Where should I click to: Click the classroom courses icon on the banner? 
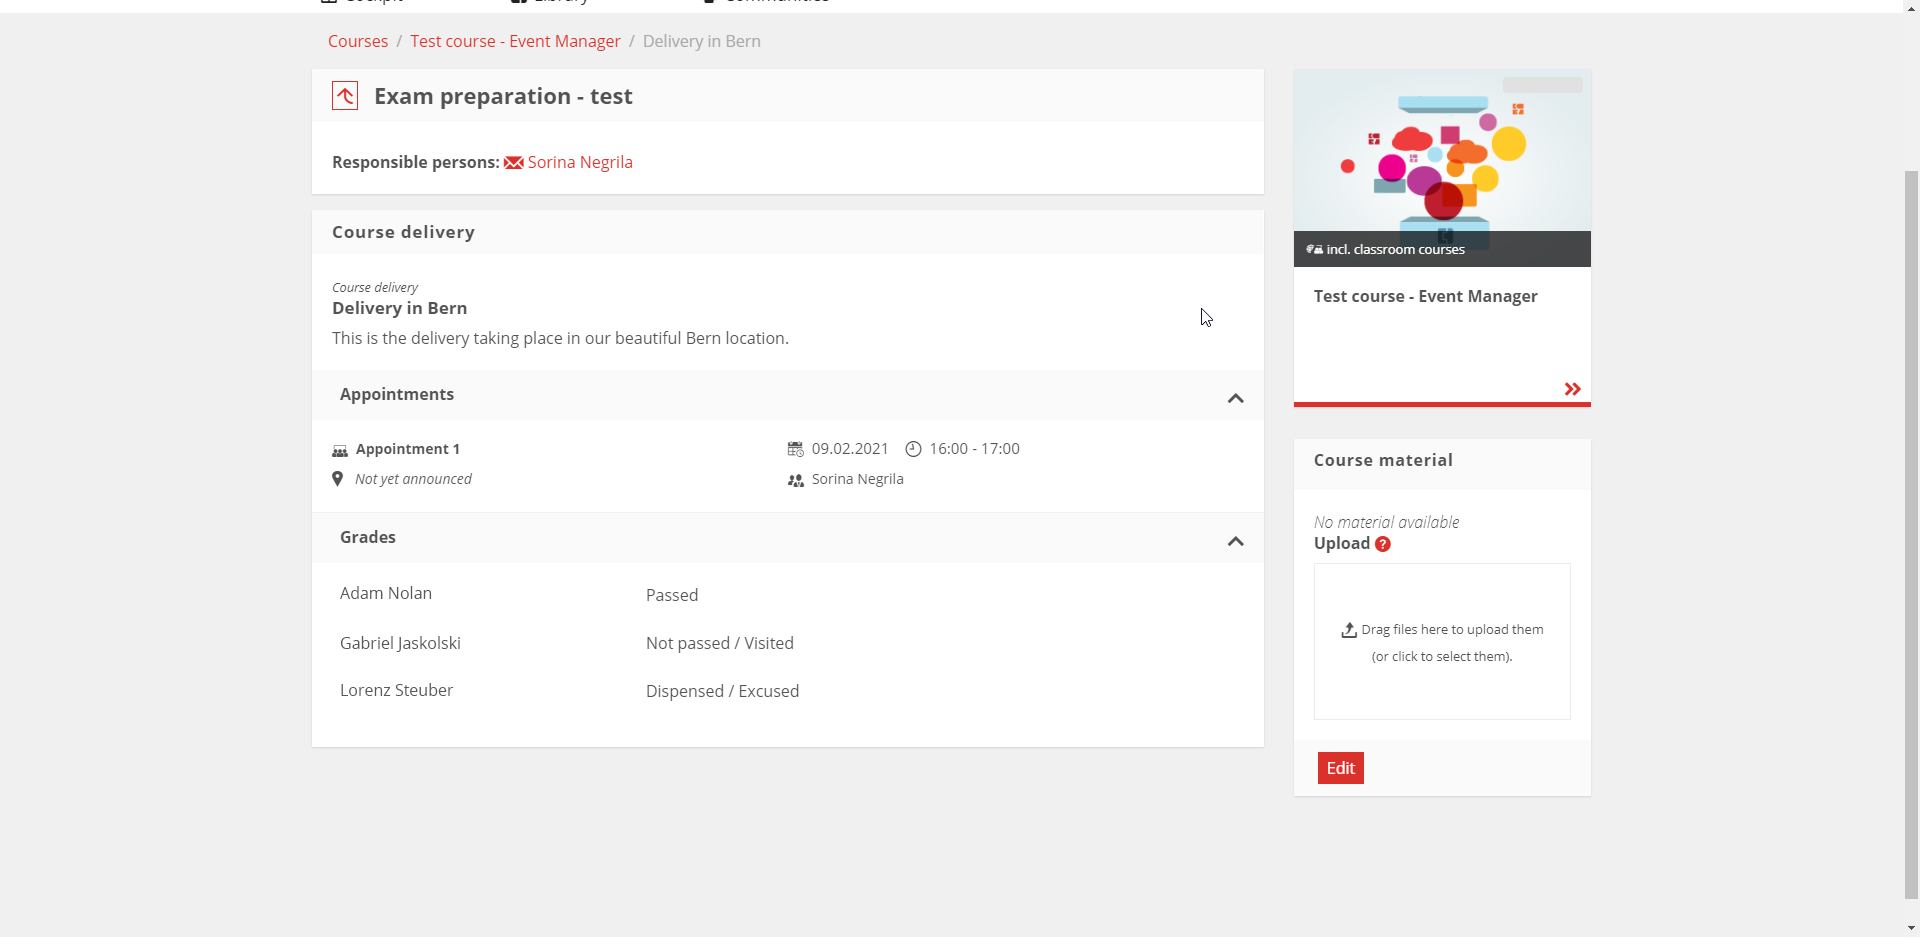pyautogui.click(x=1314, y=249)
